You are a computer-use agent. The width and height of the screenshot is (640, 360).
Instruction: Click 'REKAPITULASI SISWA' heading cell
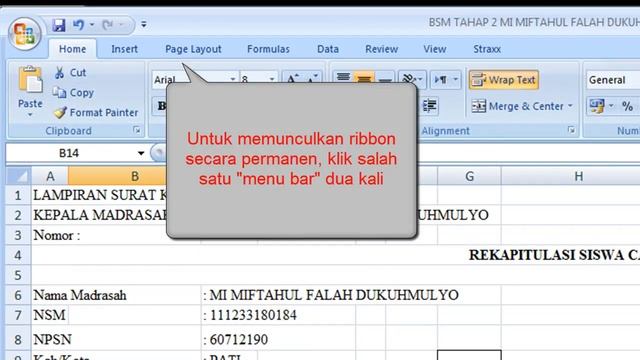pyautogui.click(x=553, y=255)
